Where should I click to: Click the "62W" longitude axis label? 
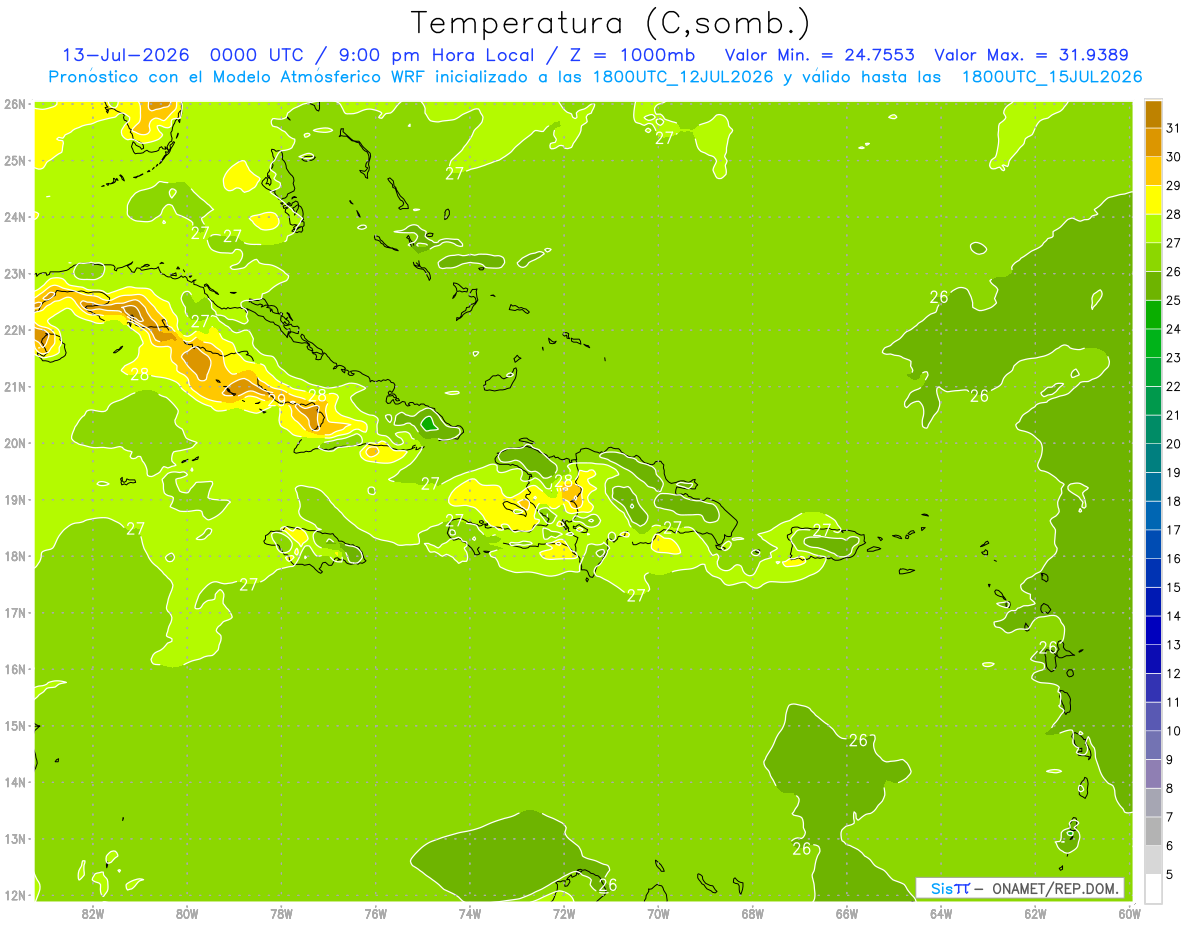pos(1035,912)
